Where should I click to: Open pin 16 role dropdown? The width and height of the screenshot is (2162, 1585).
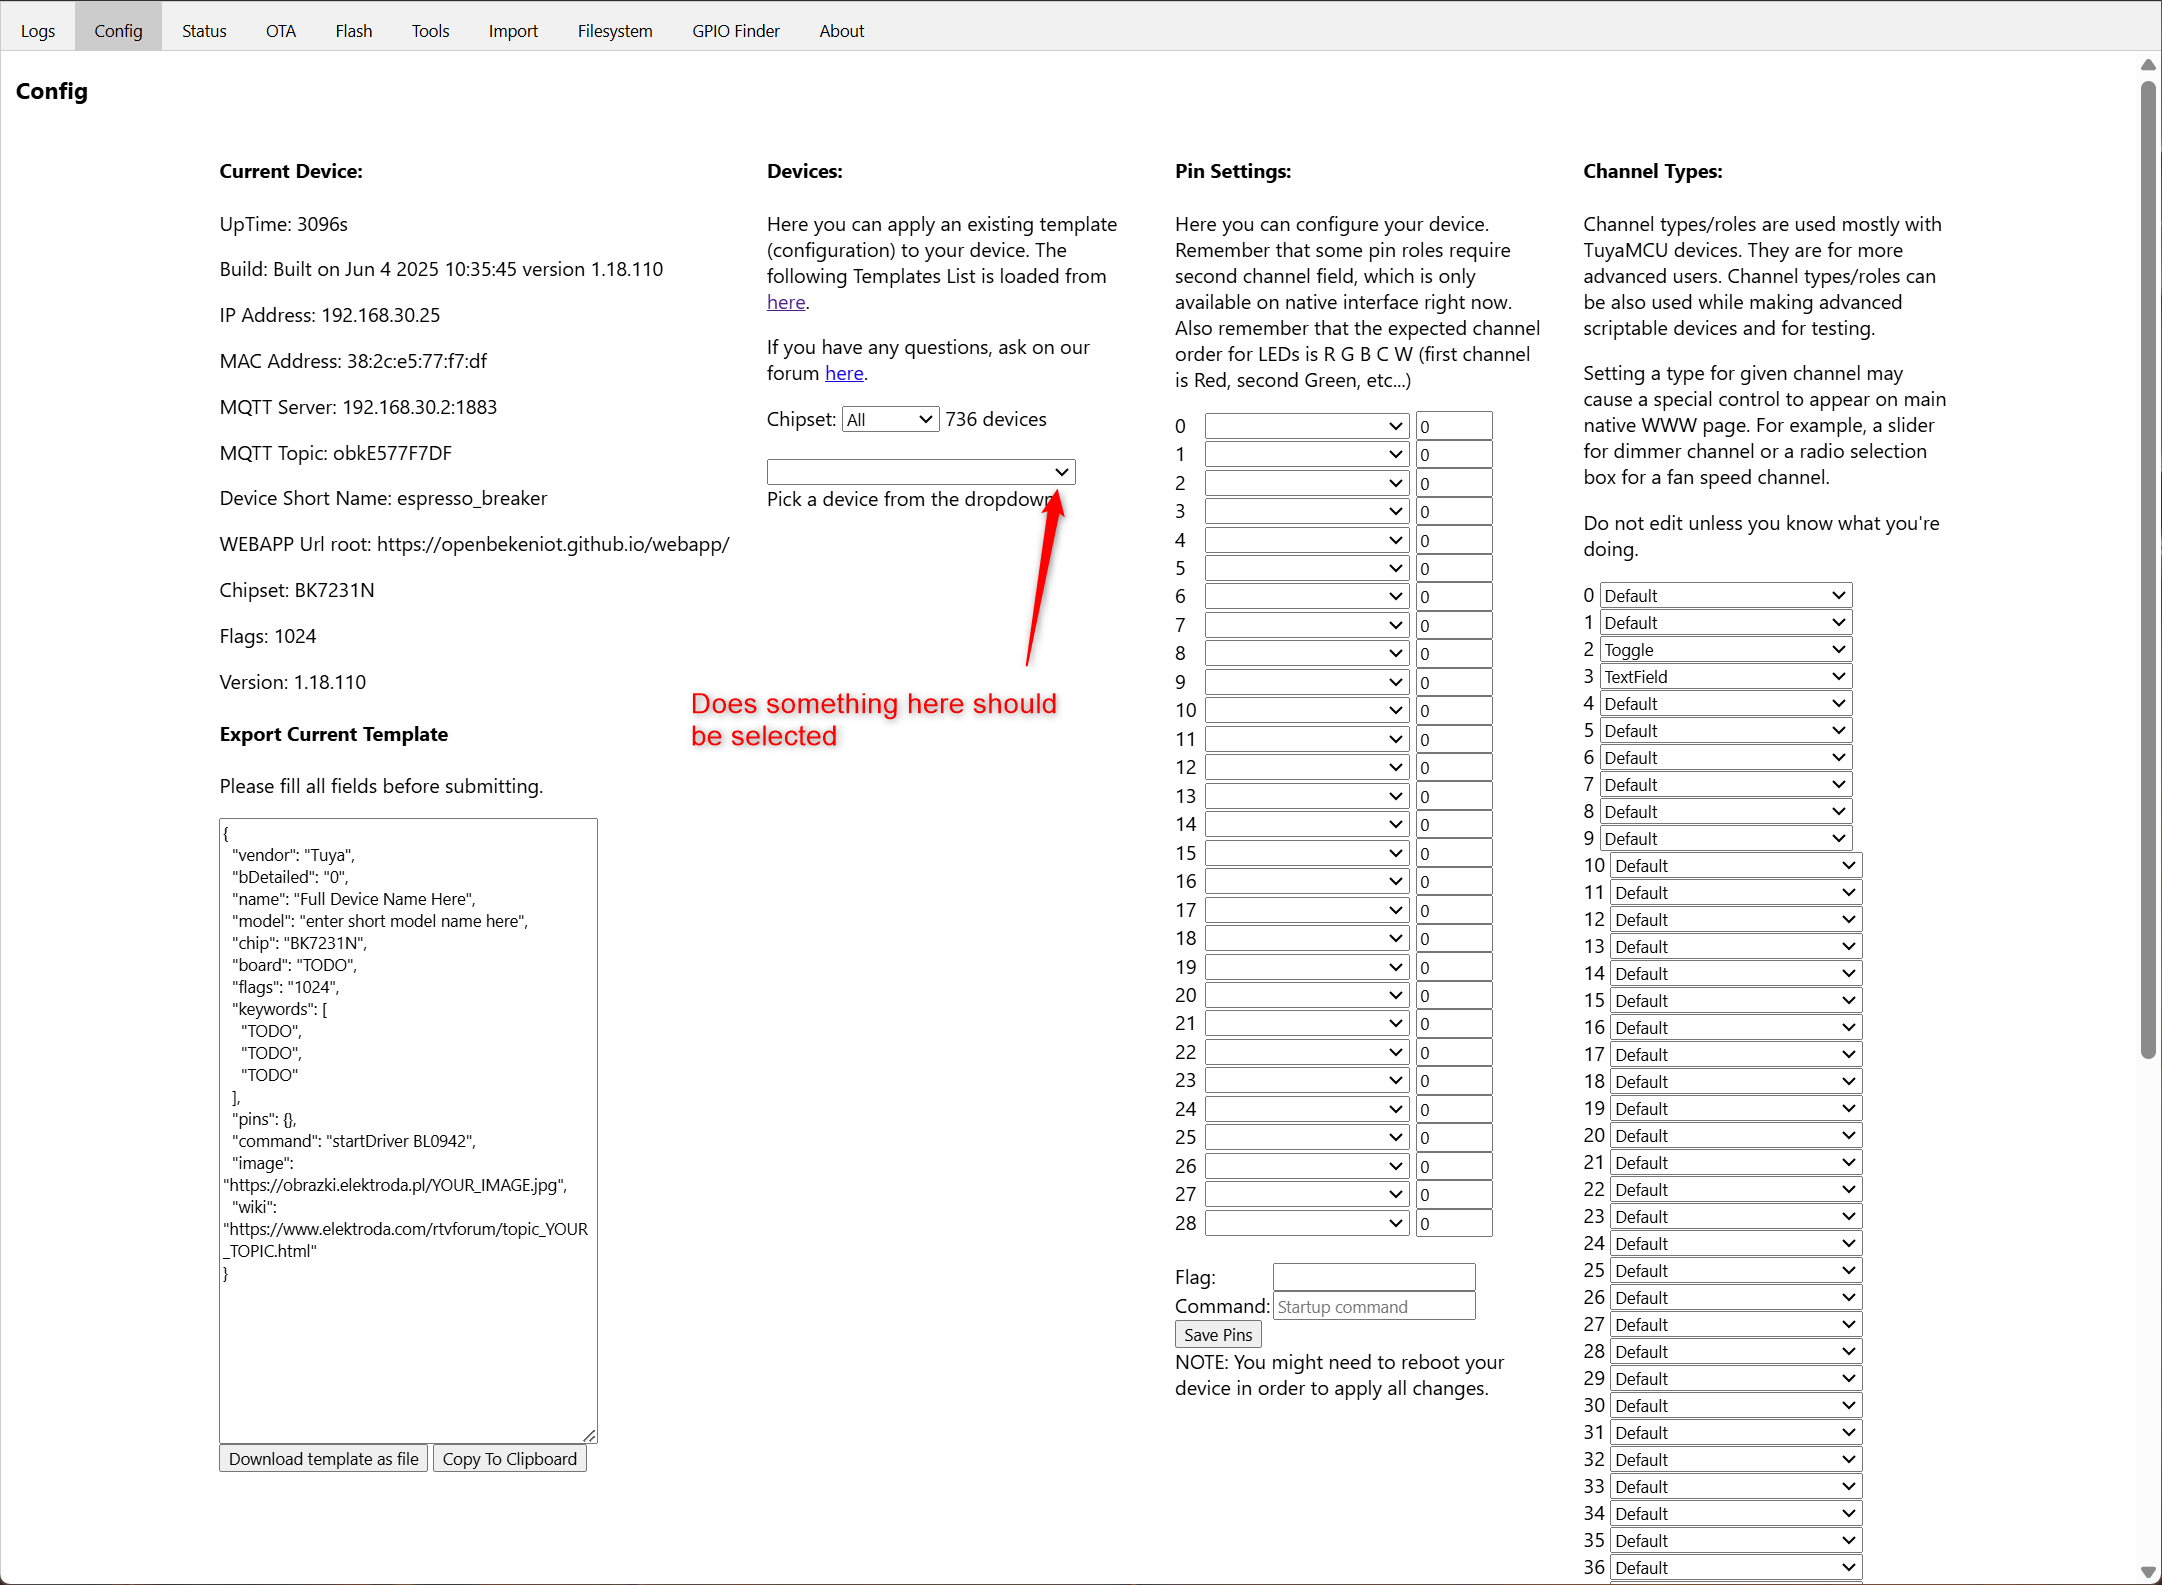pyautogui.click(x=1307, y=881)
